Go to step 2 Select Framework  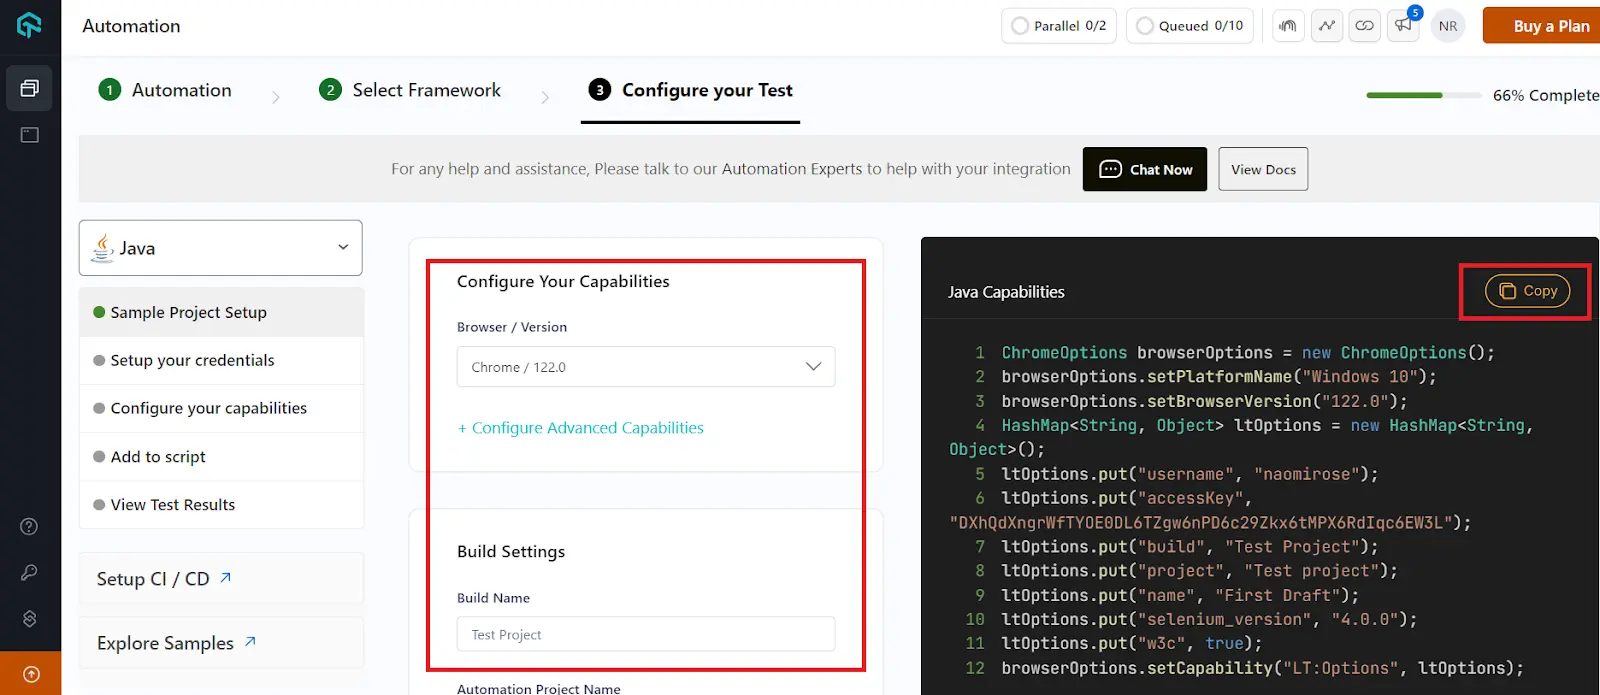coord(410,90)
